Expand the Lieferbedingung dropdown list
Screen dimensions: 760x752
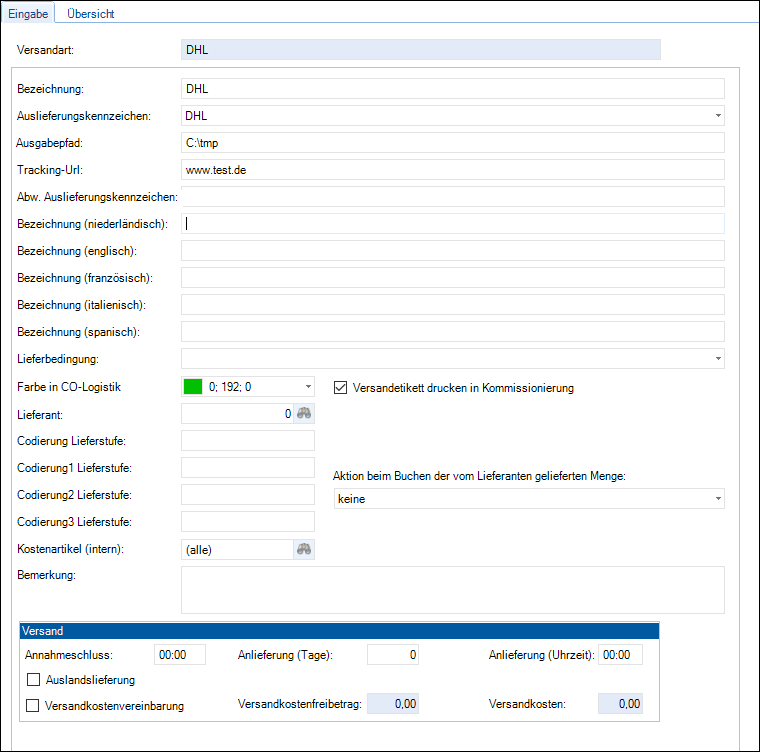pos(717,359)
